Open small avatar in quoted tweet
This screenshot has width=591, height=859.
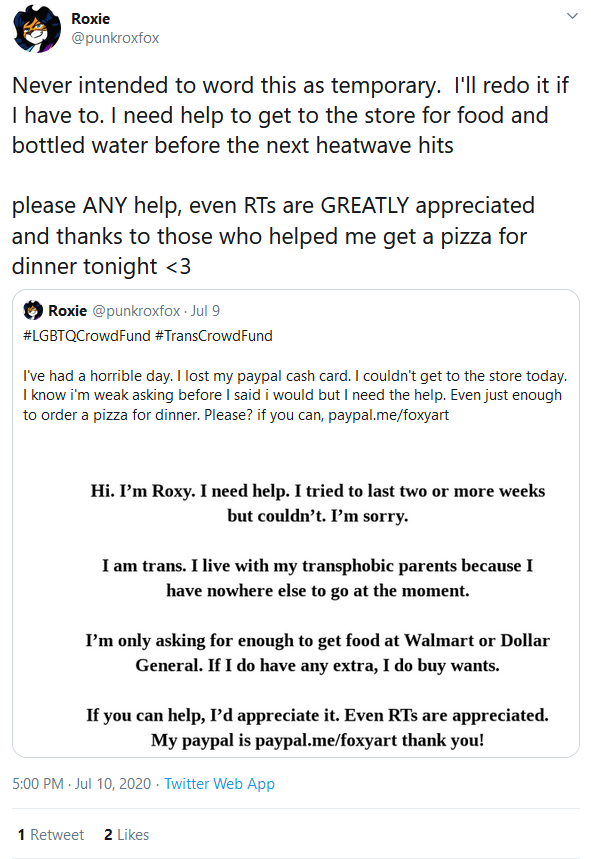pos(33,310)
